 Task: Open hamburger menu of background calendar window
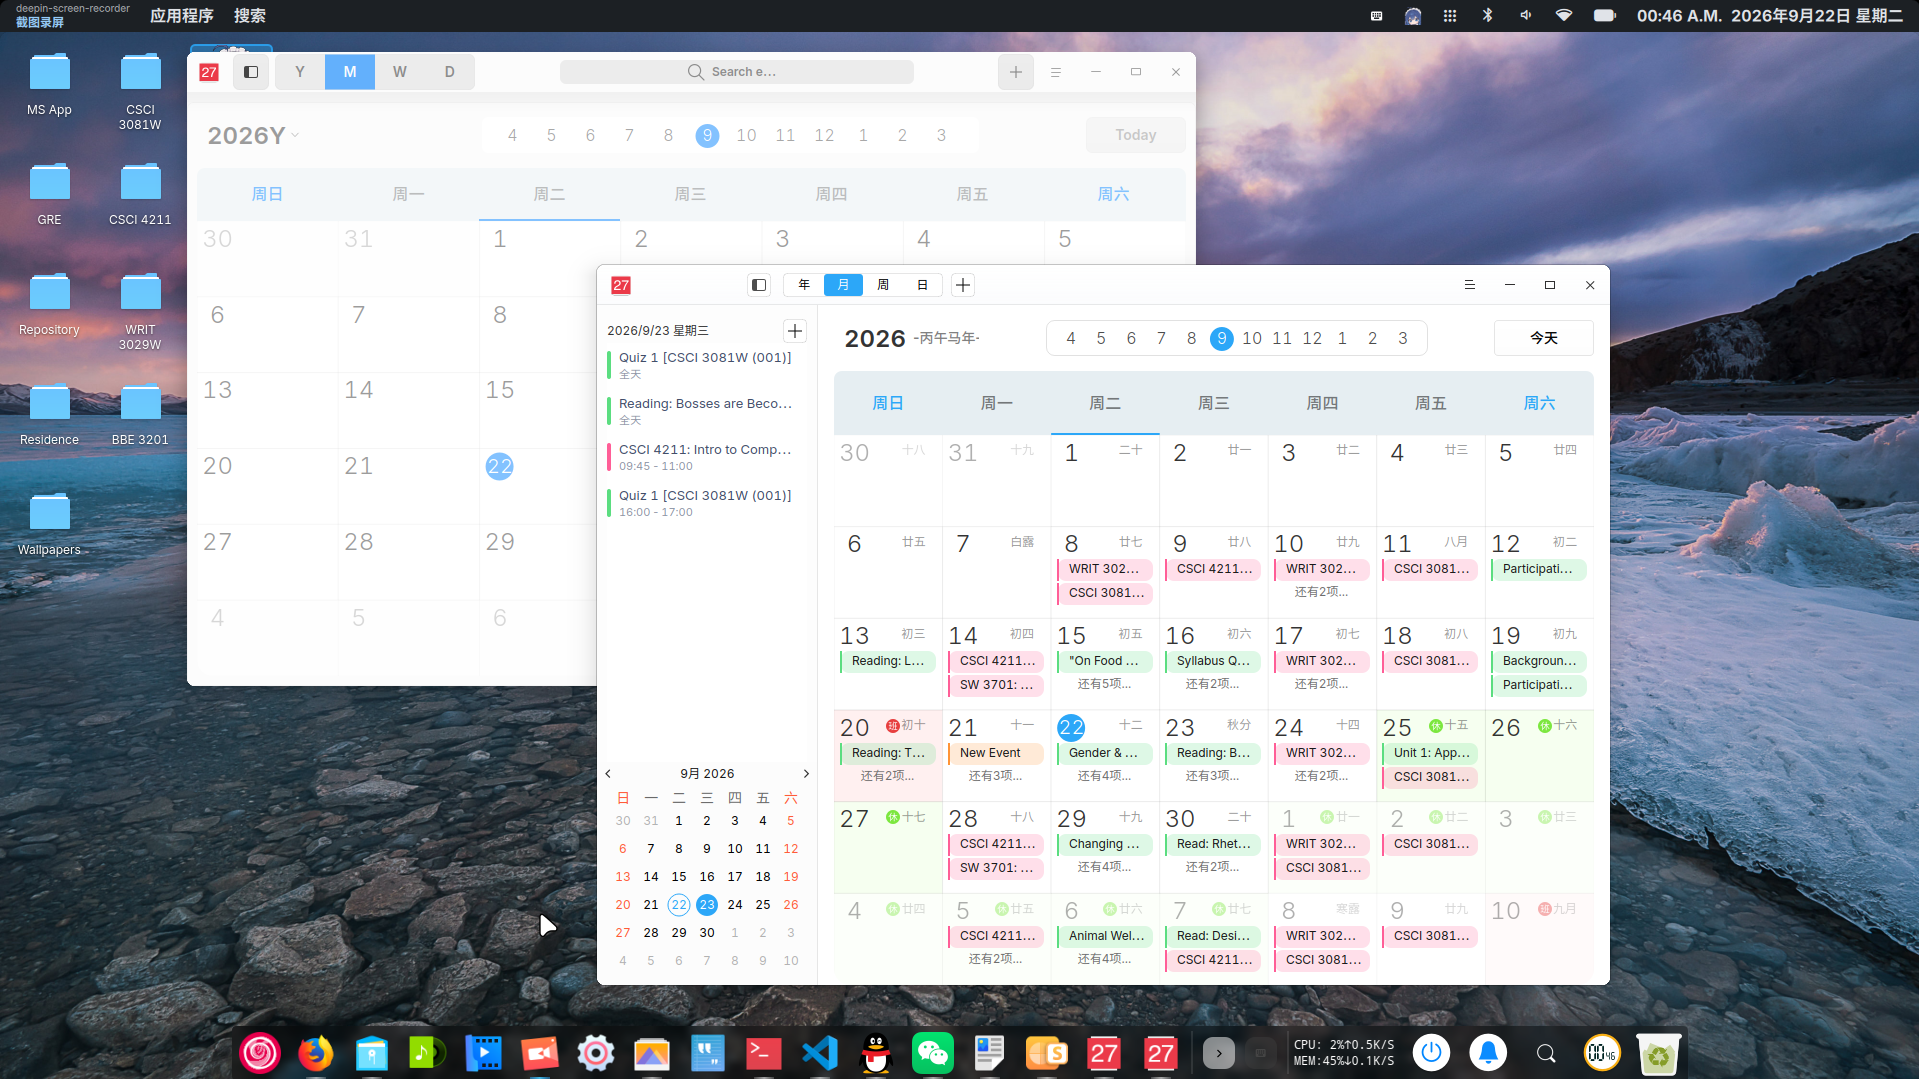tap(1056, 72)
